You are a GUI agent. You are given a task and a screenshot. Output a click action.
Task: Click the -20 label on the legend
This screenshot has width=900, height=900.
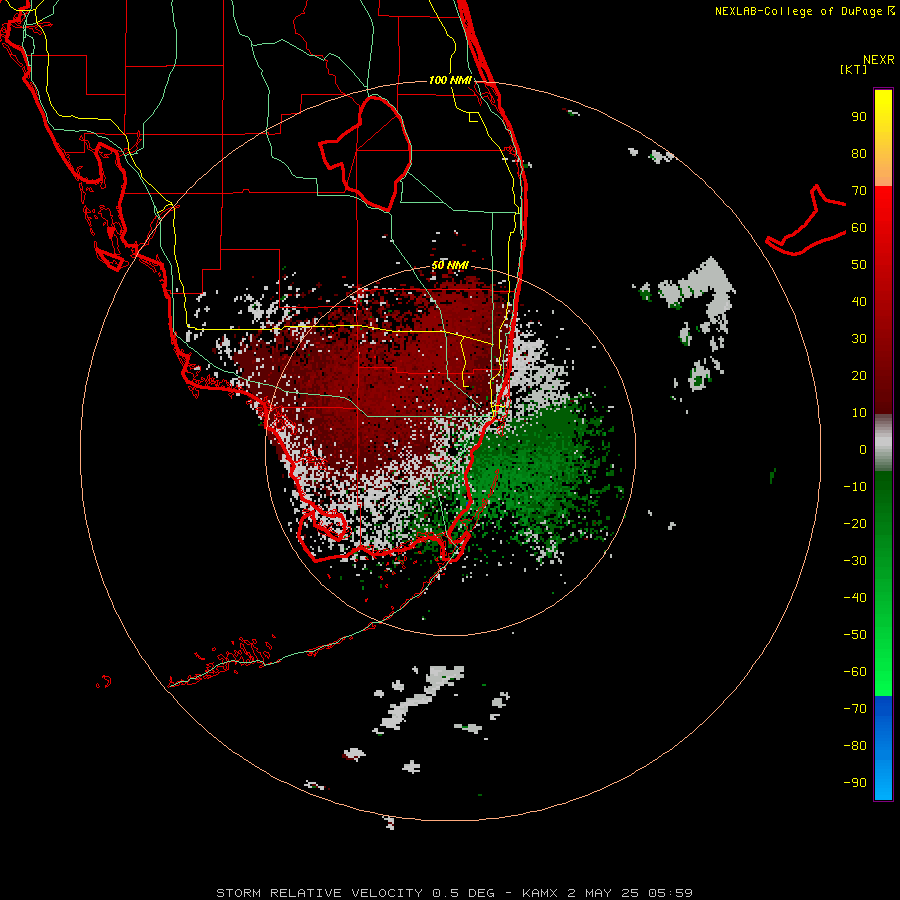(x=855, y=523)
